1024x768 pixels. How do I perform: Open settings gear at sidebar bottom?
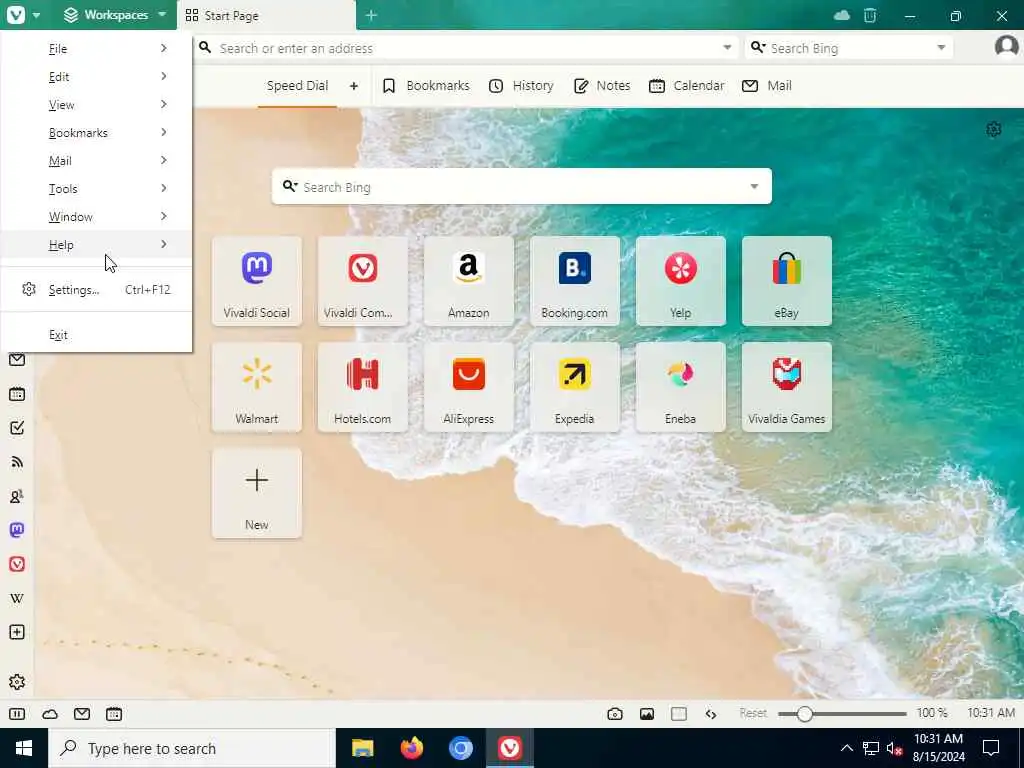(x=17, y=682)
